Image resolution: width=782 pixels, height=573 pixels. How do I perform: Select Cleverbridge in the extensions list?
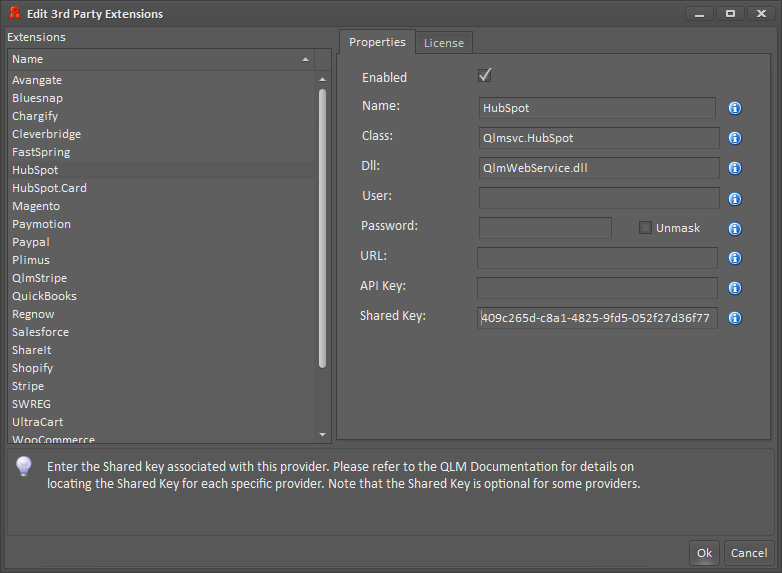[161, 134]
